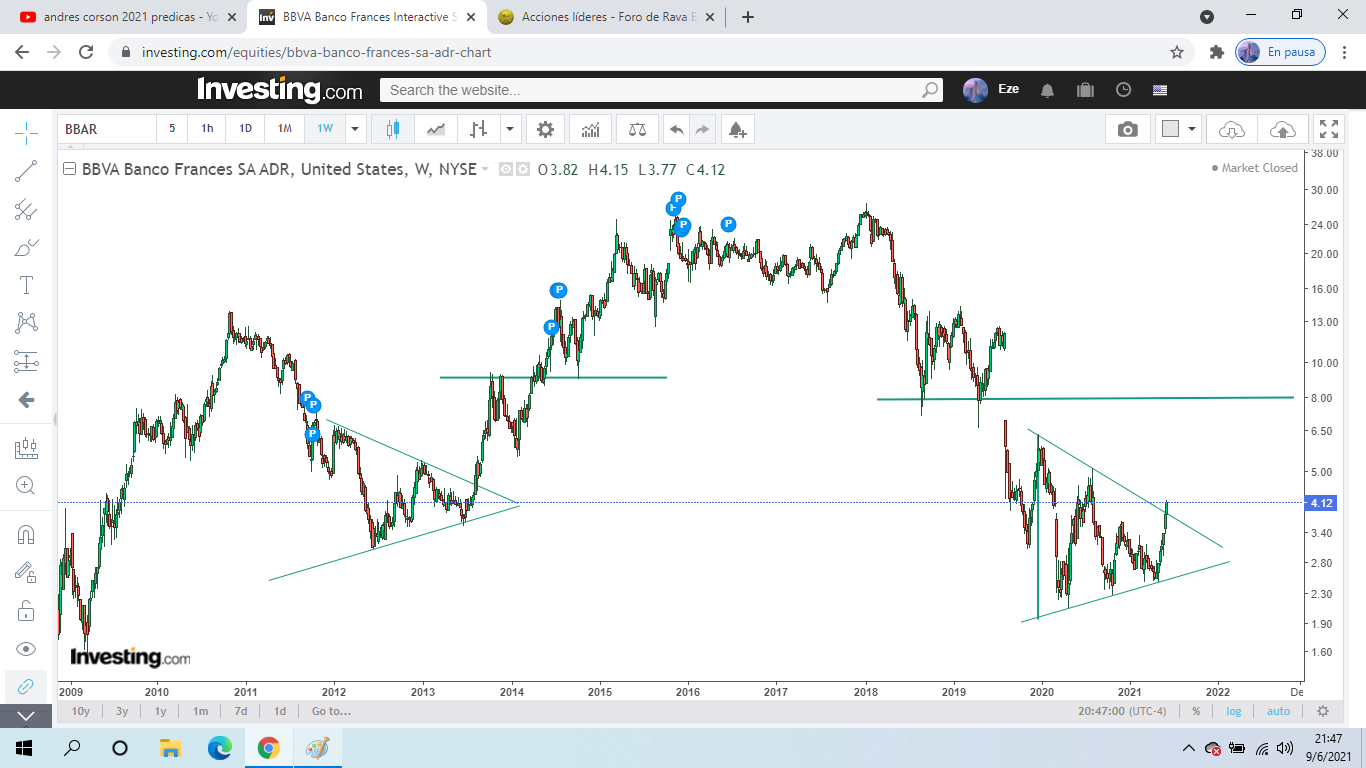Open the US flag edition selector
This screenshot has height=768, width=1366.
coord(1160,90)
